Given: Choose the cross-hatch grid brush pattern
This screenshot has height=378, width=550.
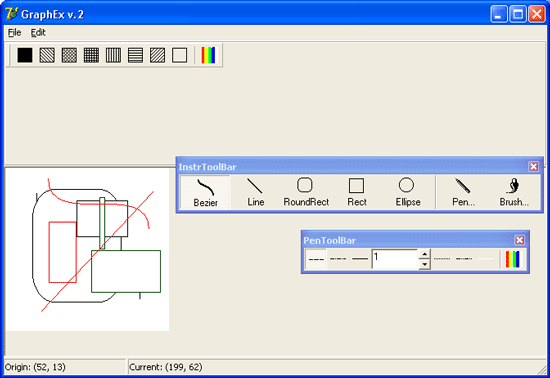Looking at the screenshot, I should pyautogui.click(x=91, y=55).
